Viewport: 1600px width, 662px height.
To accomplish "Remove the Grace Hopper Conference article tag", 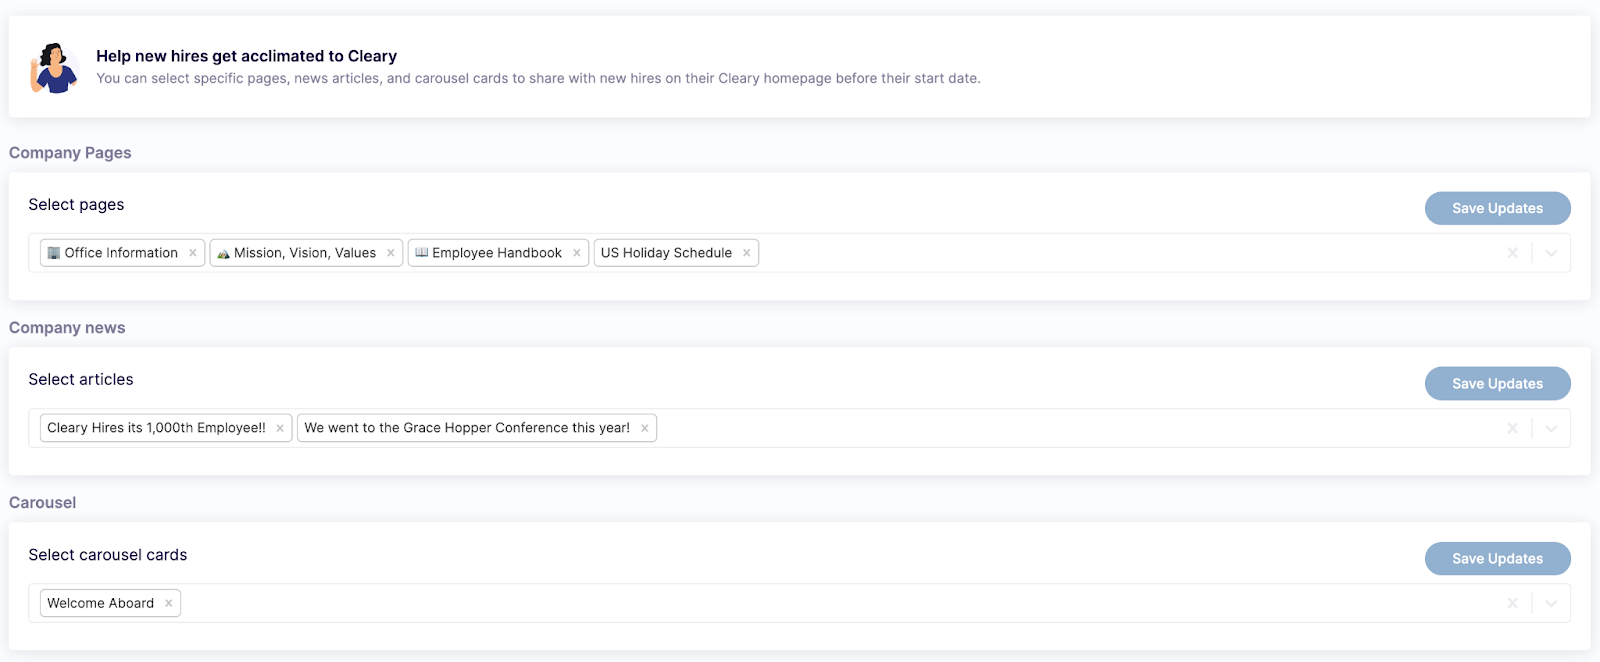I will [645, 428].
